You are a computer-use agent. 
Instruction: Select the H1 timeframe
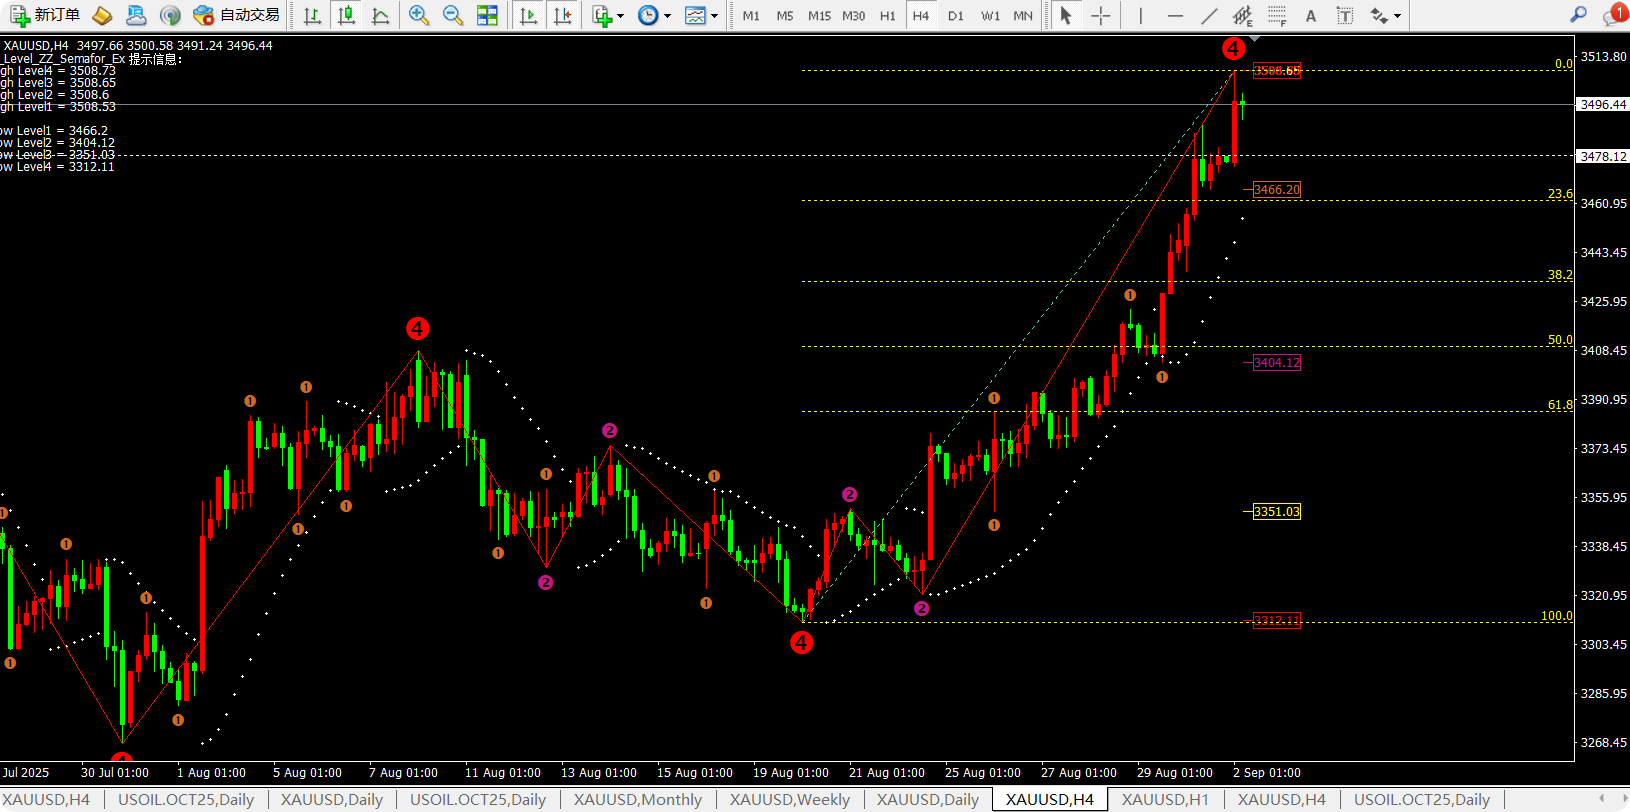(x=887, y=16)
